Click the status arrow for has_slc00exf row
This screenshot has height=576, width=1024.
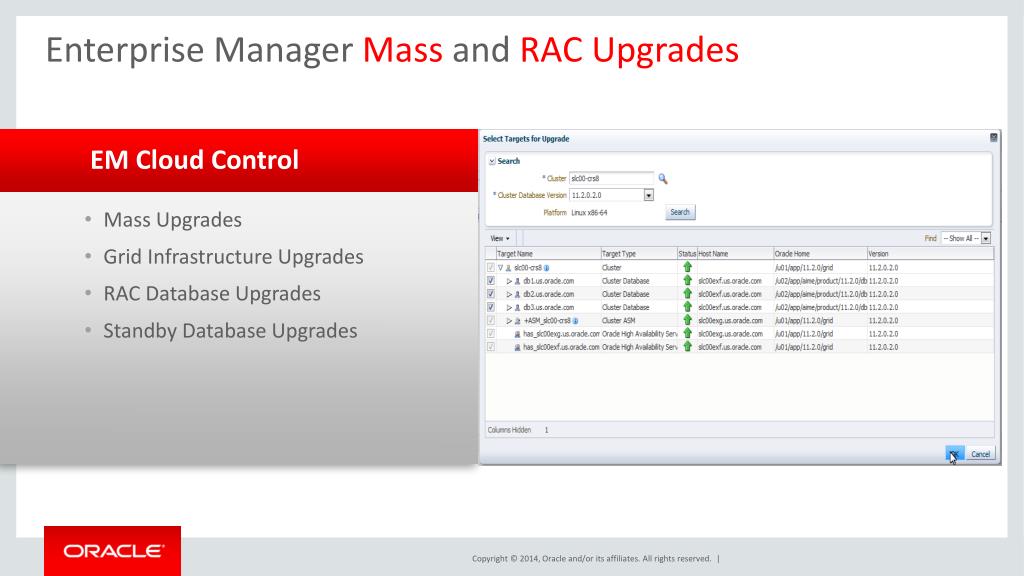tap(687, 347)
